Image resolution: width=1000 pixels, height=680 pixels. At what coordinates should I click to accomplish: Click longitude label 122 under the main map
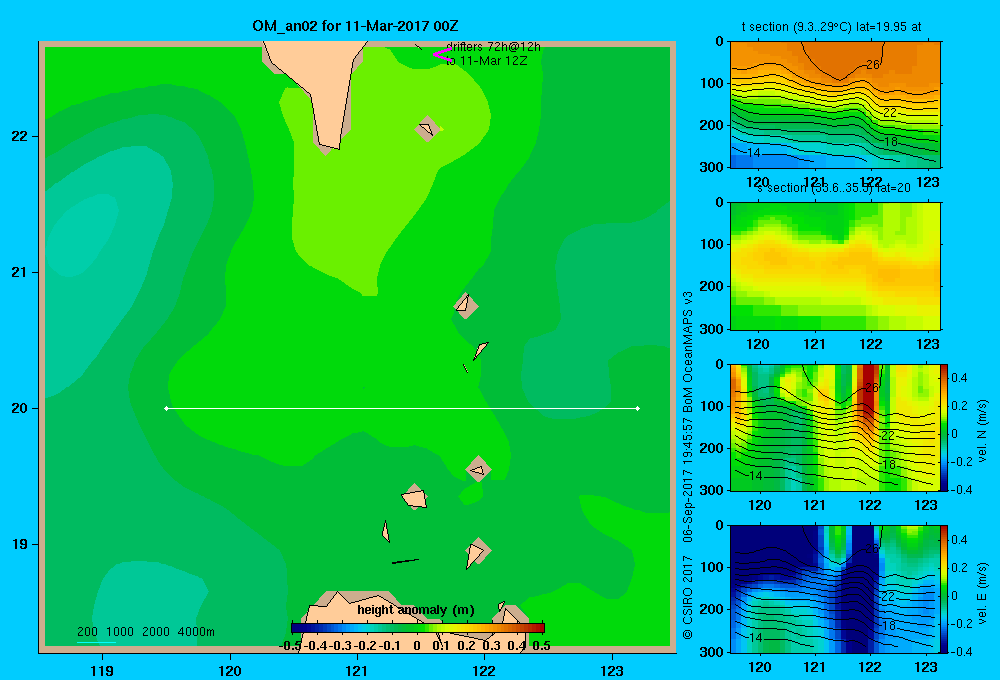coord(485,670)
